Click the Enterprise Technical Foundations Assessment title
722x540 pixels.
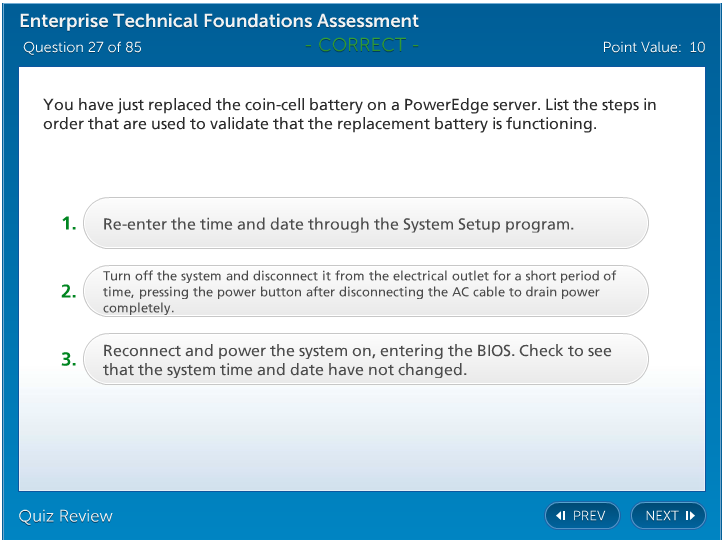(219, 21)
